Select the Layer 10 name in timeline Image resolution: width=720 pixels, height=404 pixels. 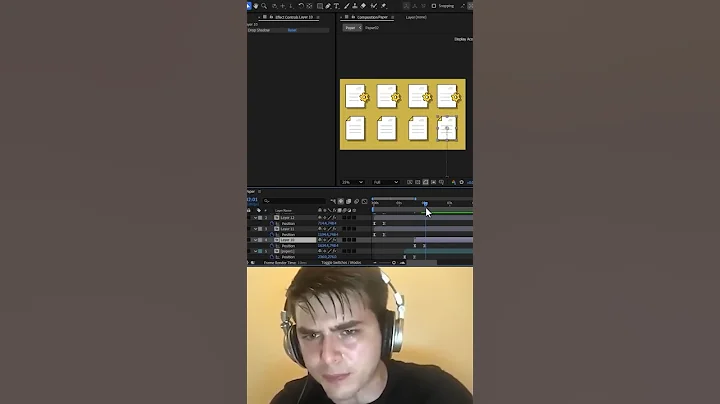click(287, 240)
